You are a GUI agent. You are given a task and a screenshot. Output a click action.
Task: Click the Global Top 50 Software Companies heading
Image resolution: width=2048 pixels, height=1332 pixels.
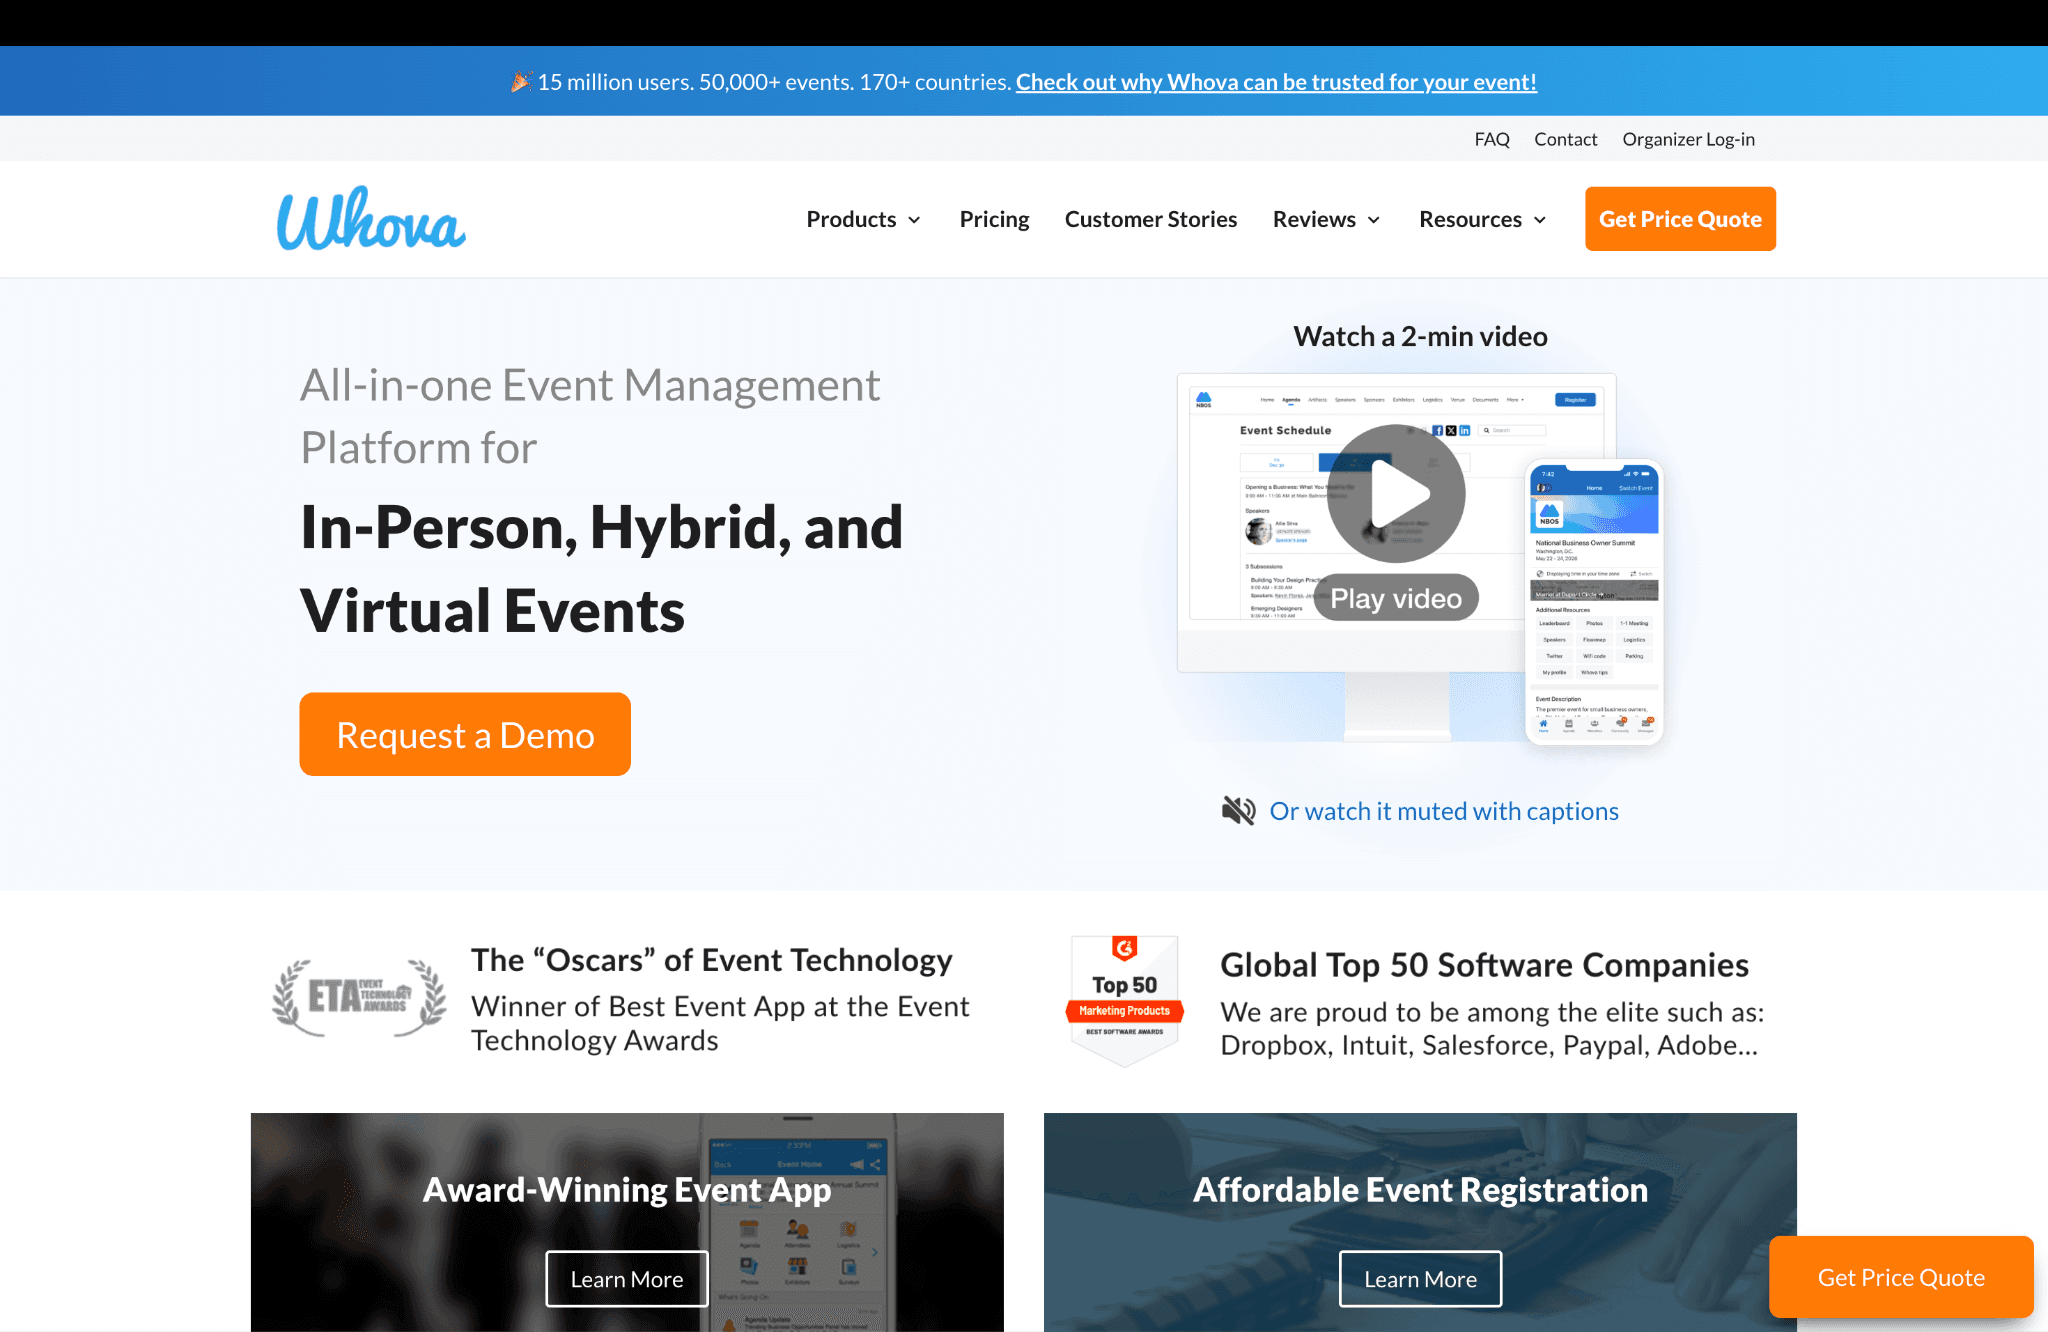pyautogui.click(x=1484, y=965)
